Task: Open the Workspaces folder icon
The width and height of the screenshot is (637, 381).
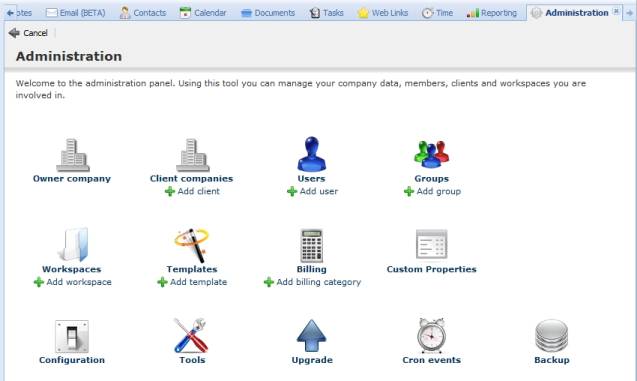Action: 73,244
